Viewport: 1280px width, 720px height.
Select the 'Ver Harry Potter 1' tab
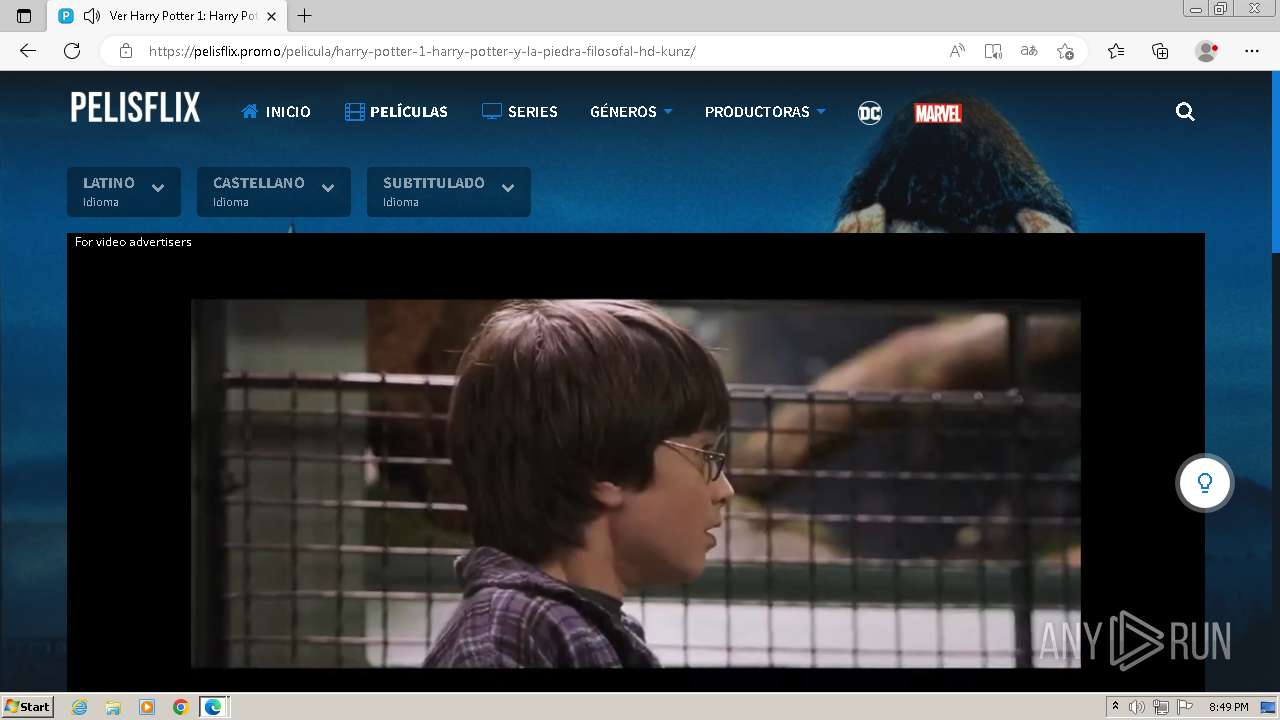[166, 16]
